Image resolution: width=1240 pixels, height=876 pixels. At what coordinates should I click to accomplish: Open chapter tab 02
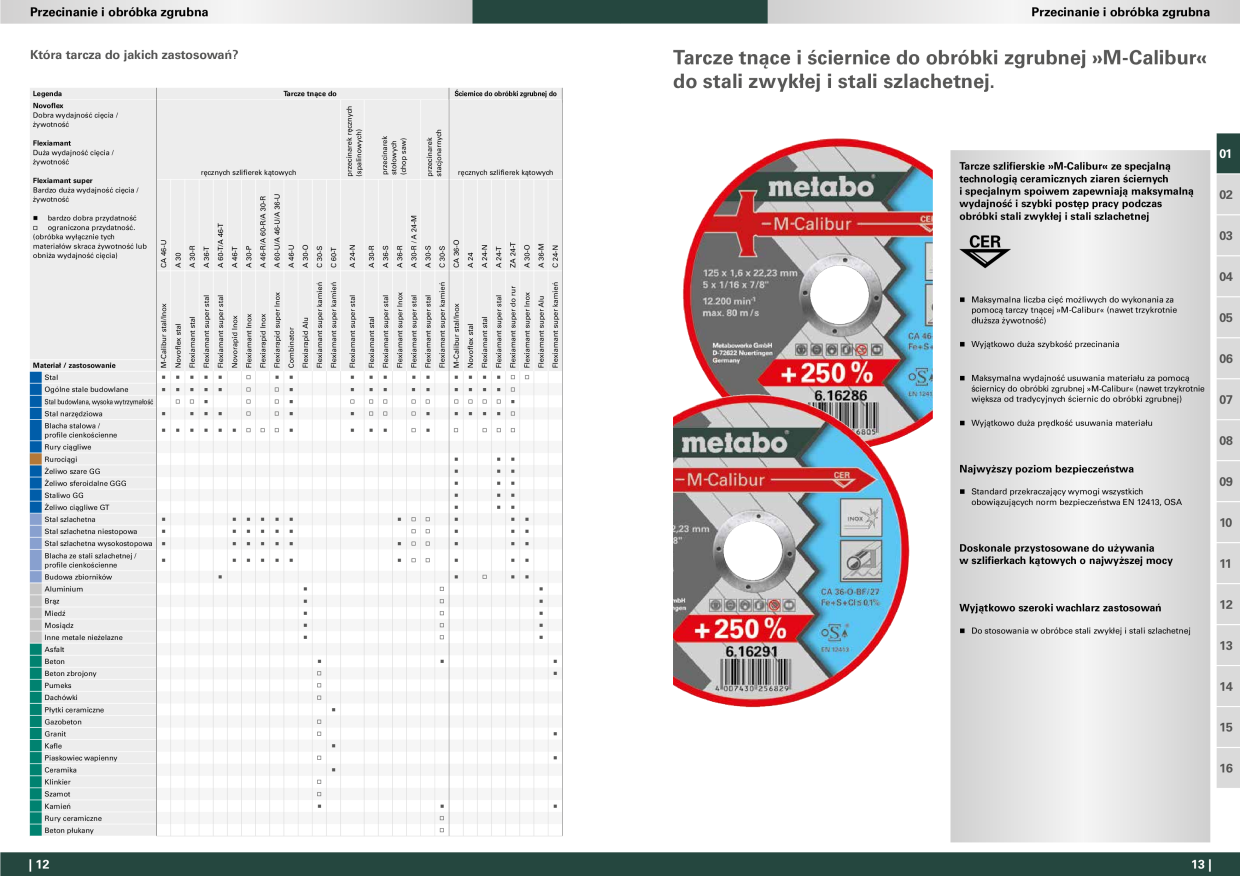[1226, 195]
